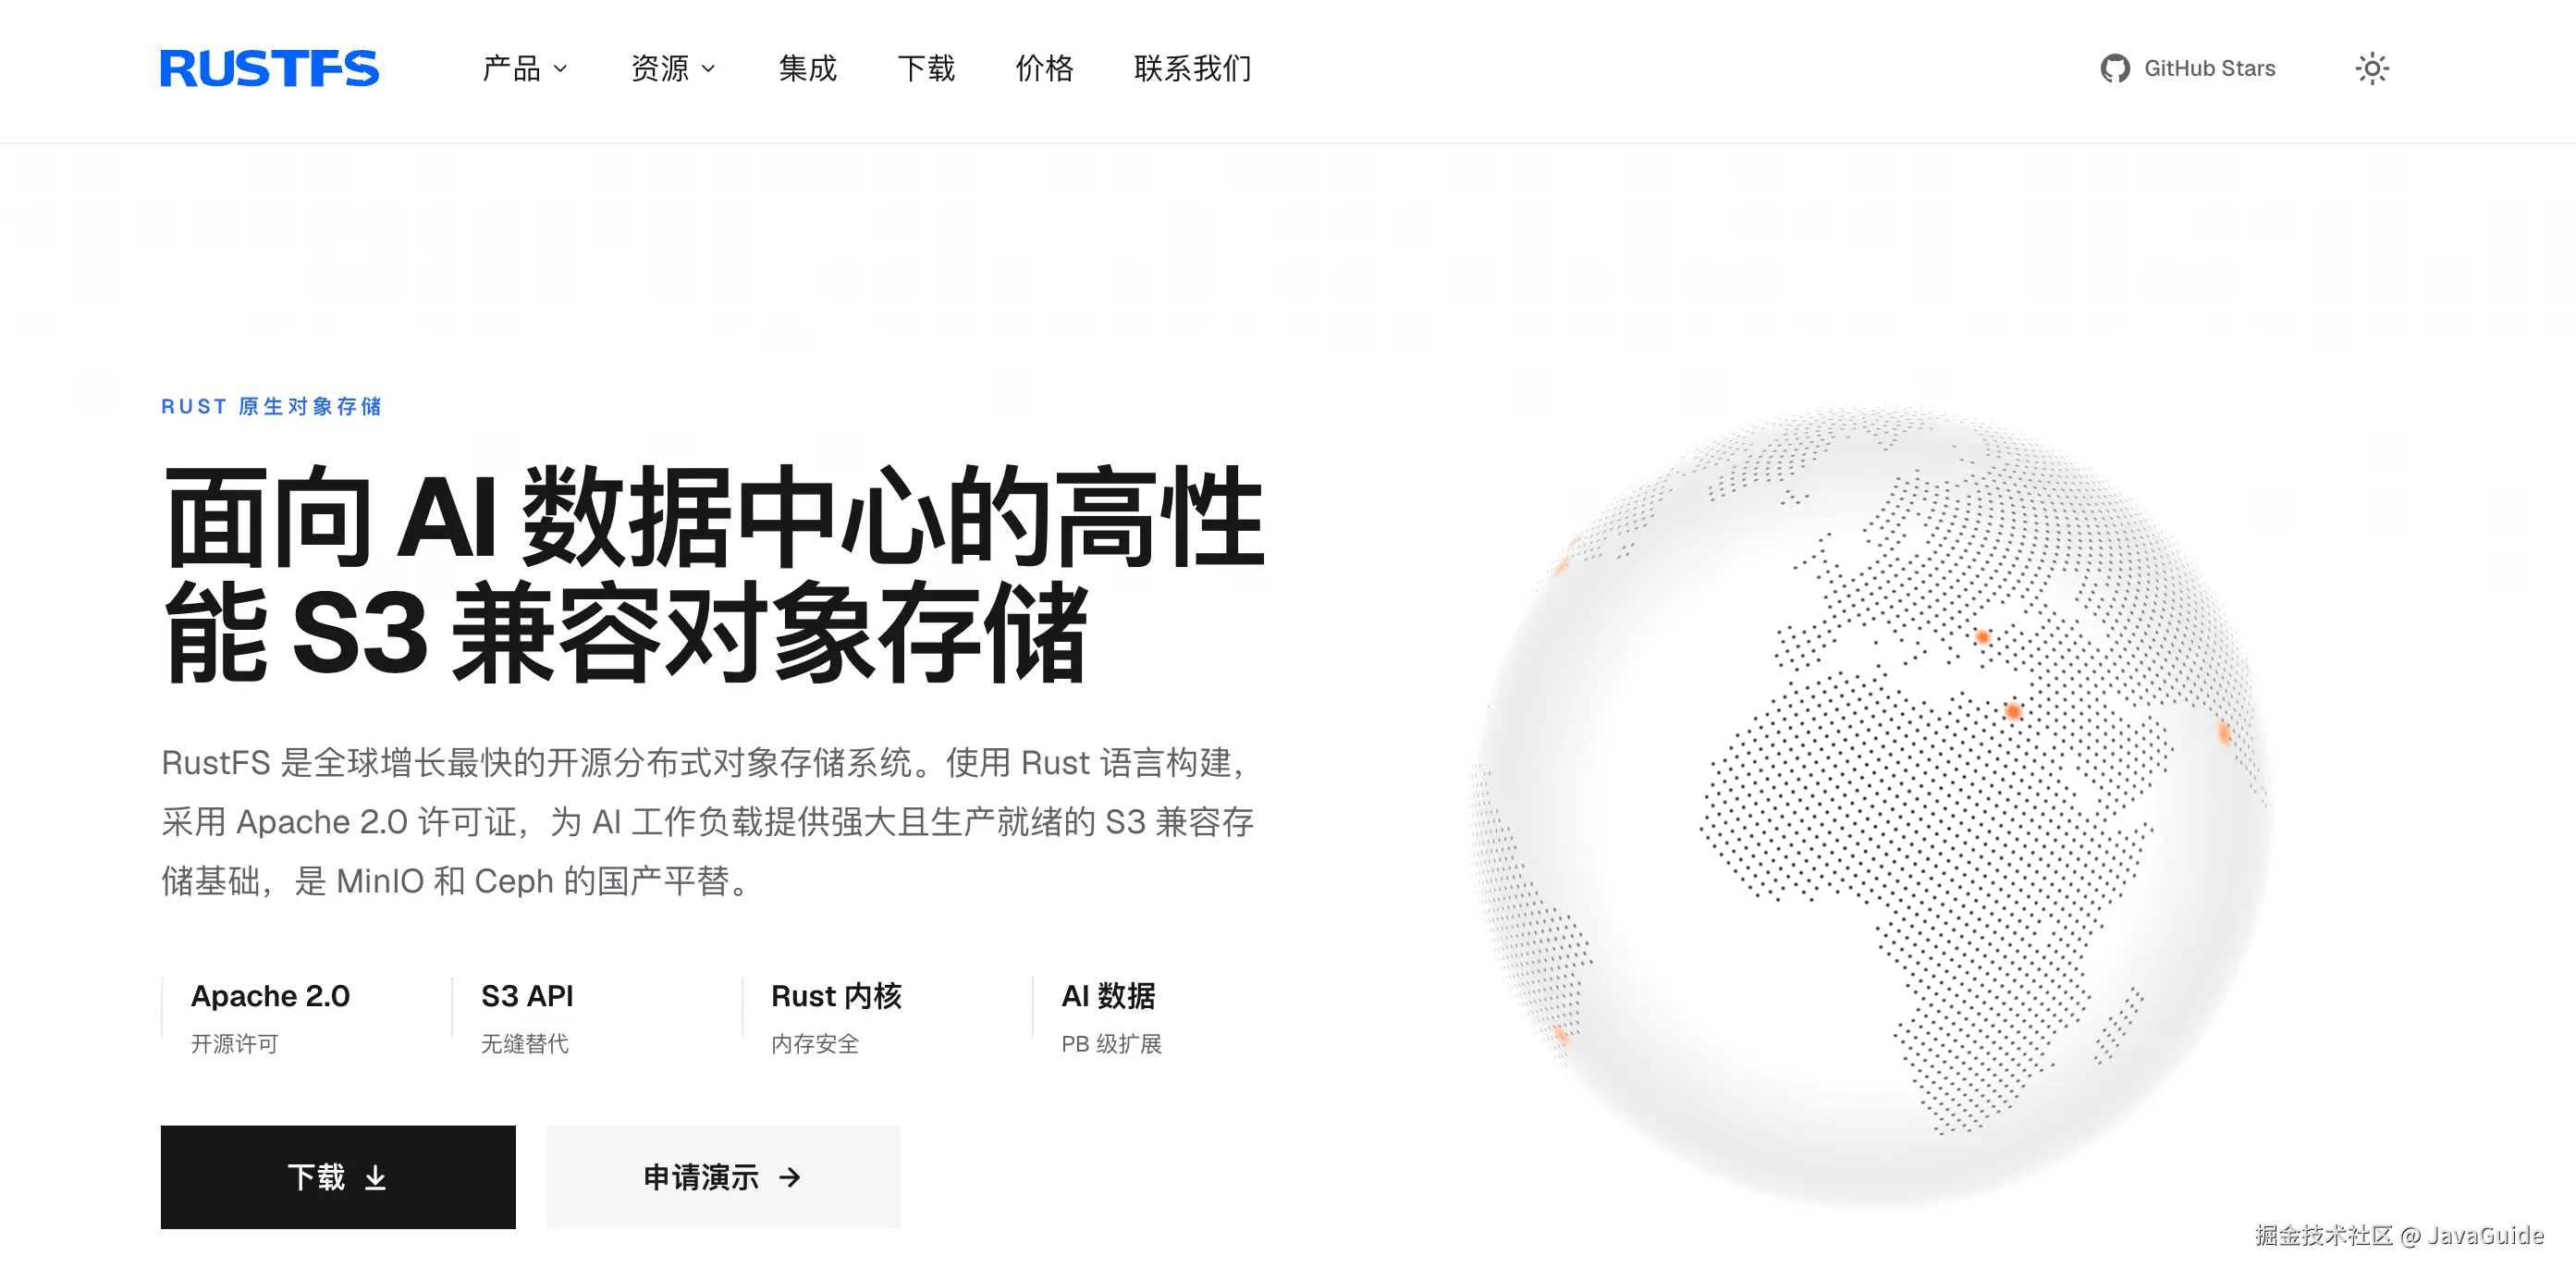Open the 产品 dropdown menu
The image size is (2576, 1280).
525,68
